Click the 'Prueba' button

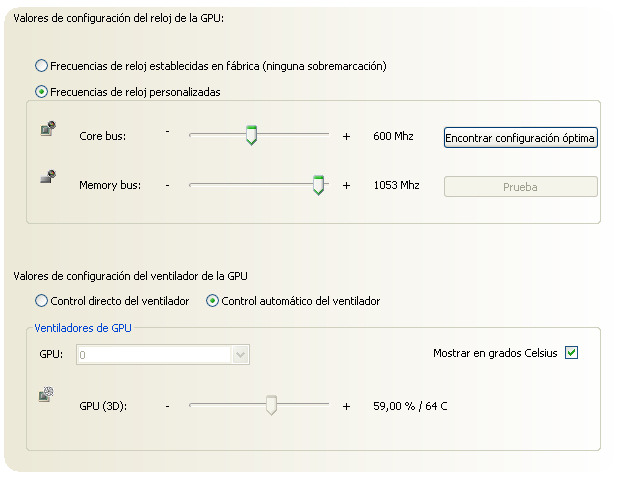(x=520, y=187)
